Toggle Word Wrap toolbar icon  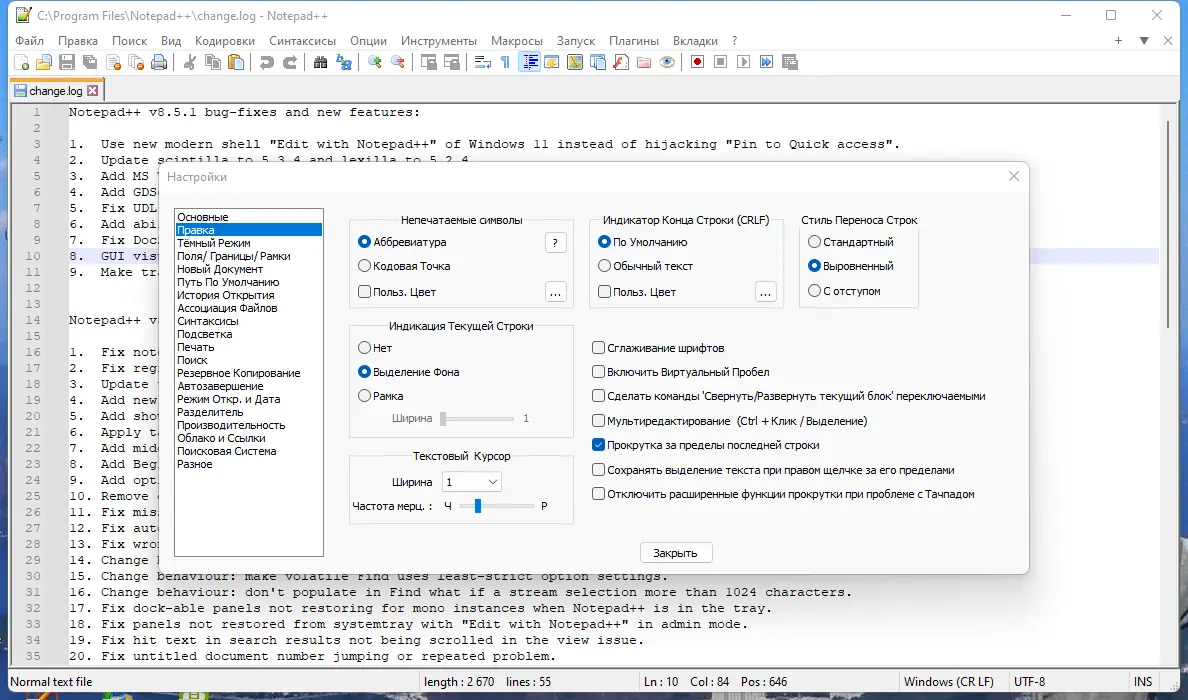click(x=483, y=62)
